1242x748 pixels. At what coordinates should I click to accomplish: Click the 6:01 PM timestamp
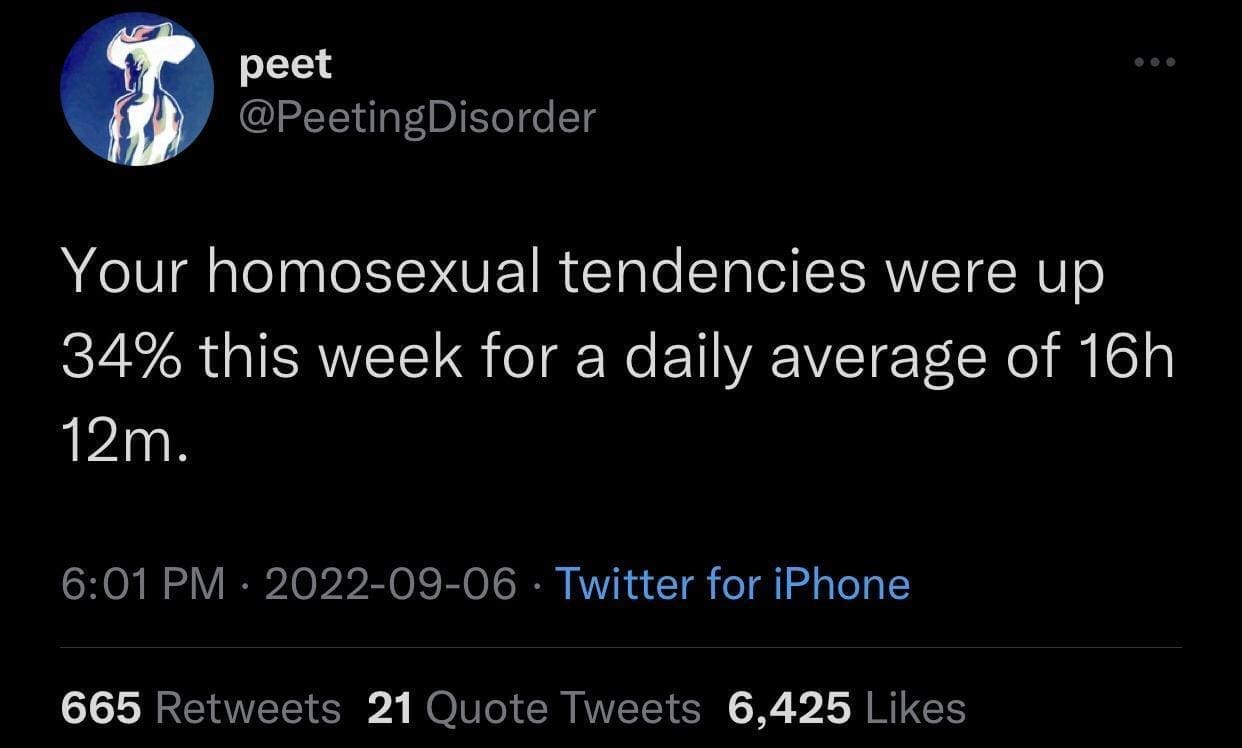point(144,583)
